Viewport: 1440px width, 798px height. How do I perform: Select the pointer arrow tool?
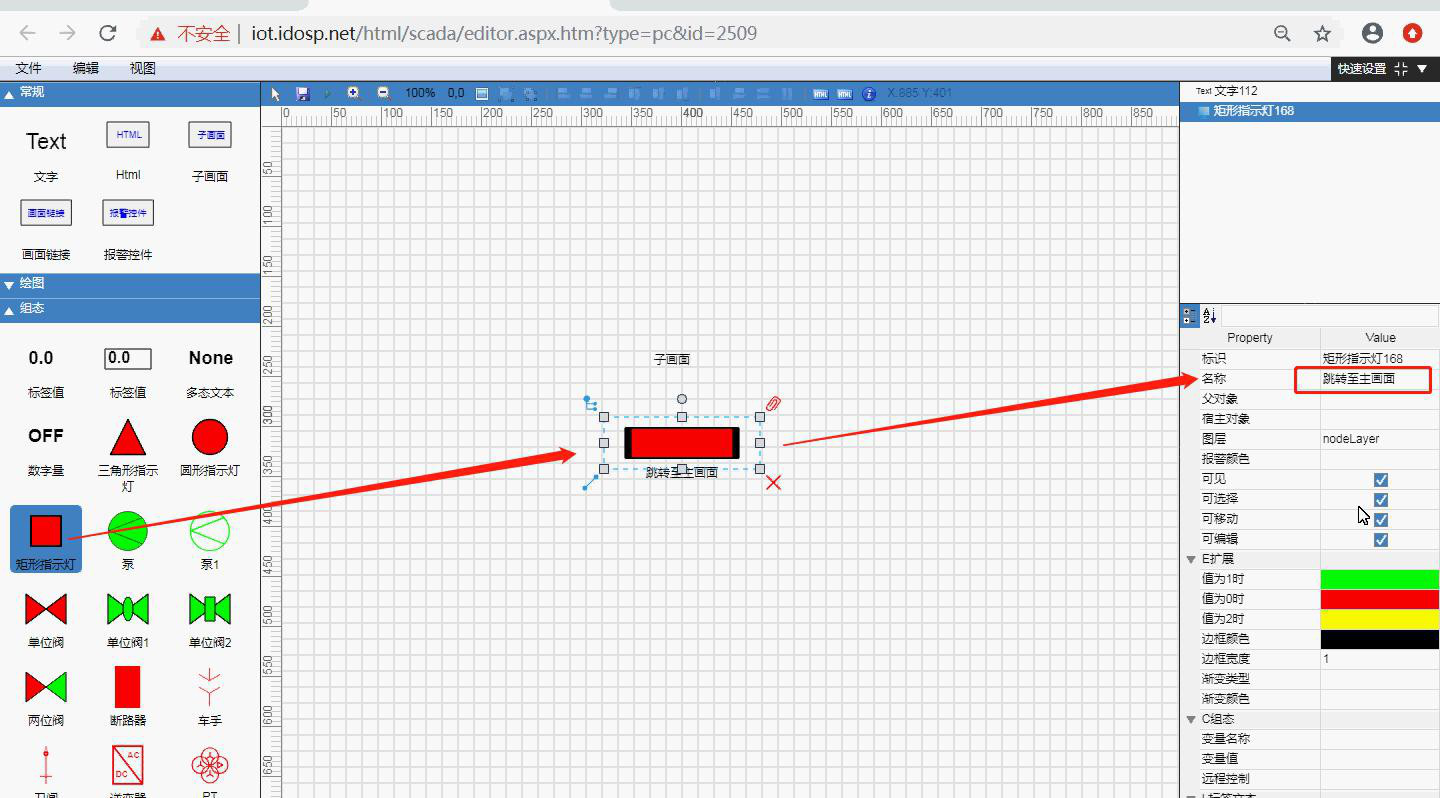click(277, 93)
